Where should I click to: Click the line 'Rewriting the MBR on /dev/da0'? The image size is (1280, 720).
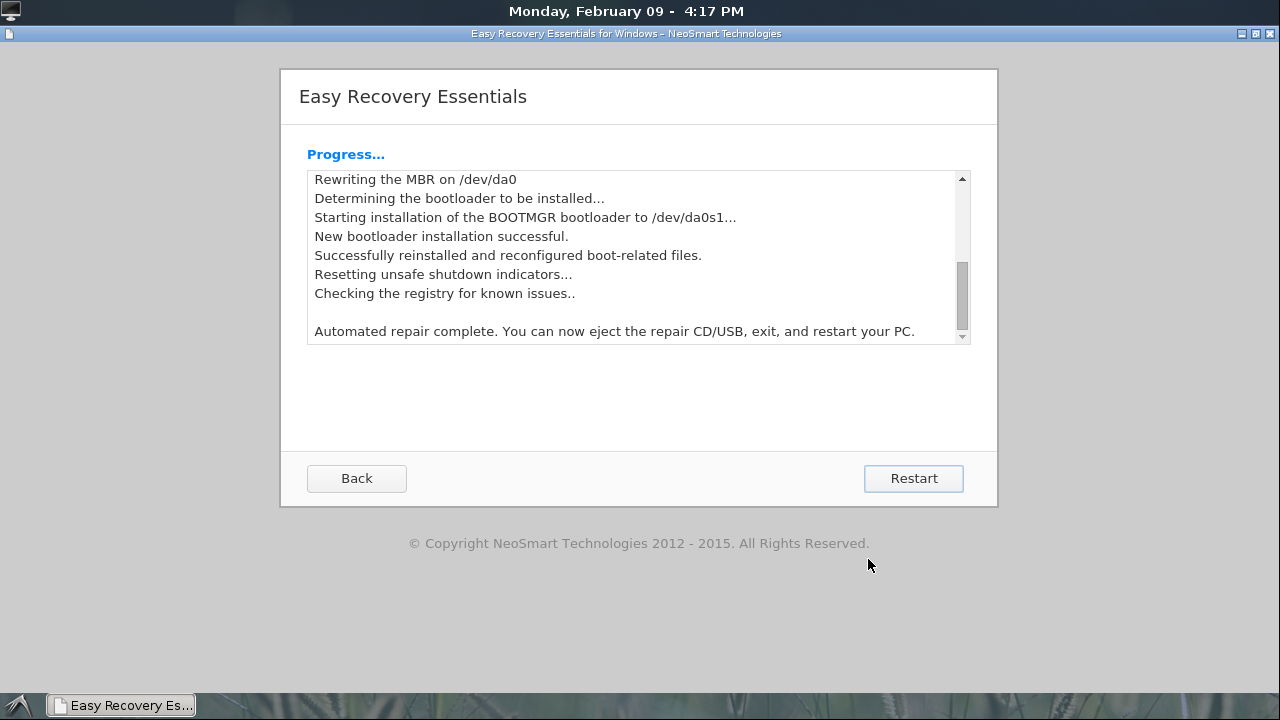pos(415,179)
